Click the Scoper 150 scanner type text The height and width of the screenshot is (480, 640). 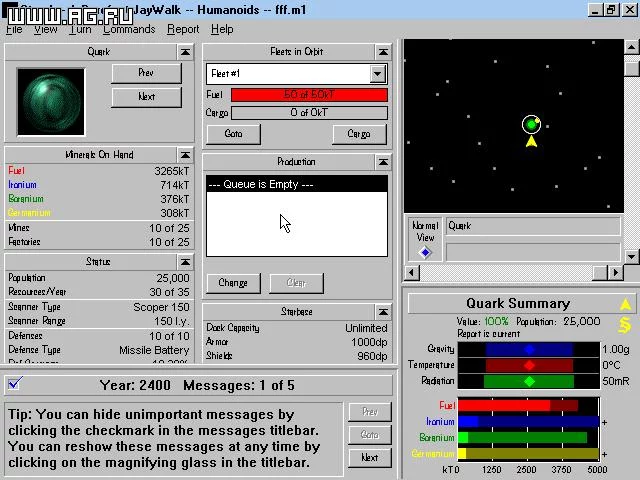coord(161,307)
